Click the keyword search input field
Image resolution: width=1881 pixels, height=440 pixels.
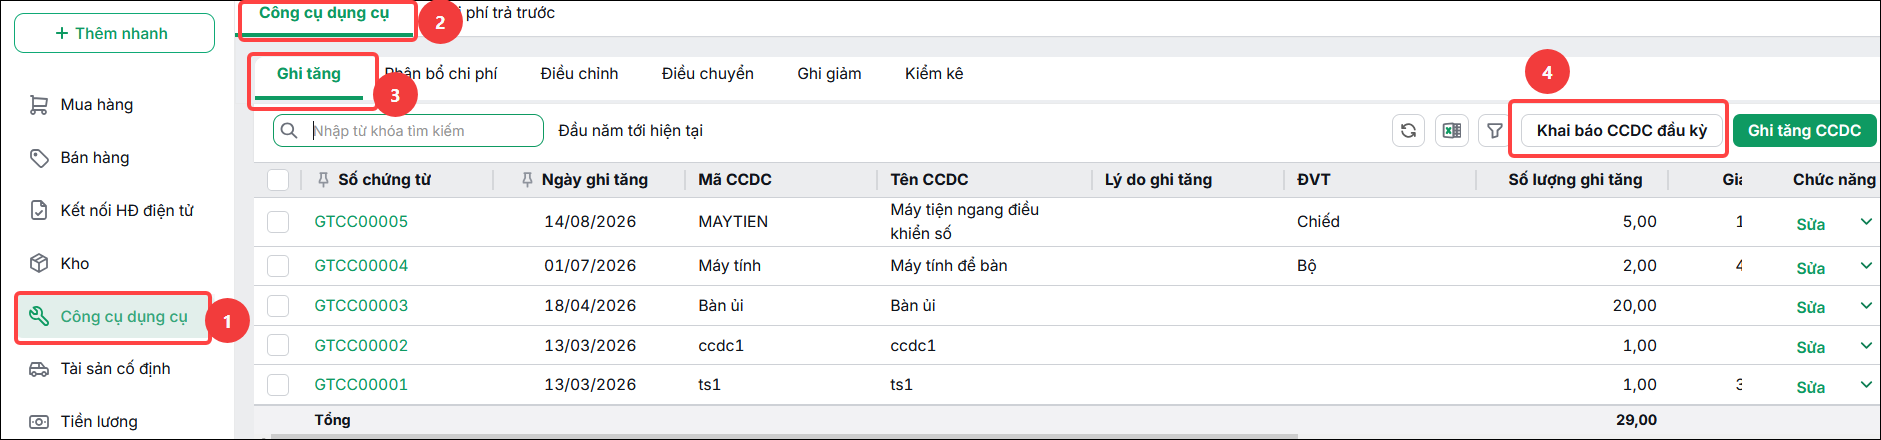[x=423, y=130]
